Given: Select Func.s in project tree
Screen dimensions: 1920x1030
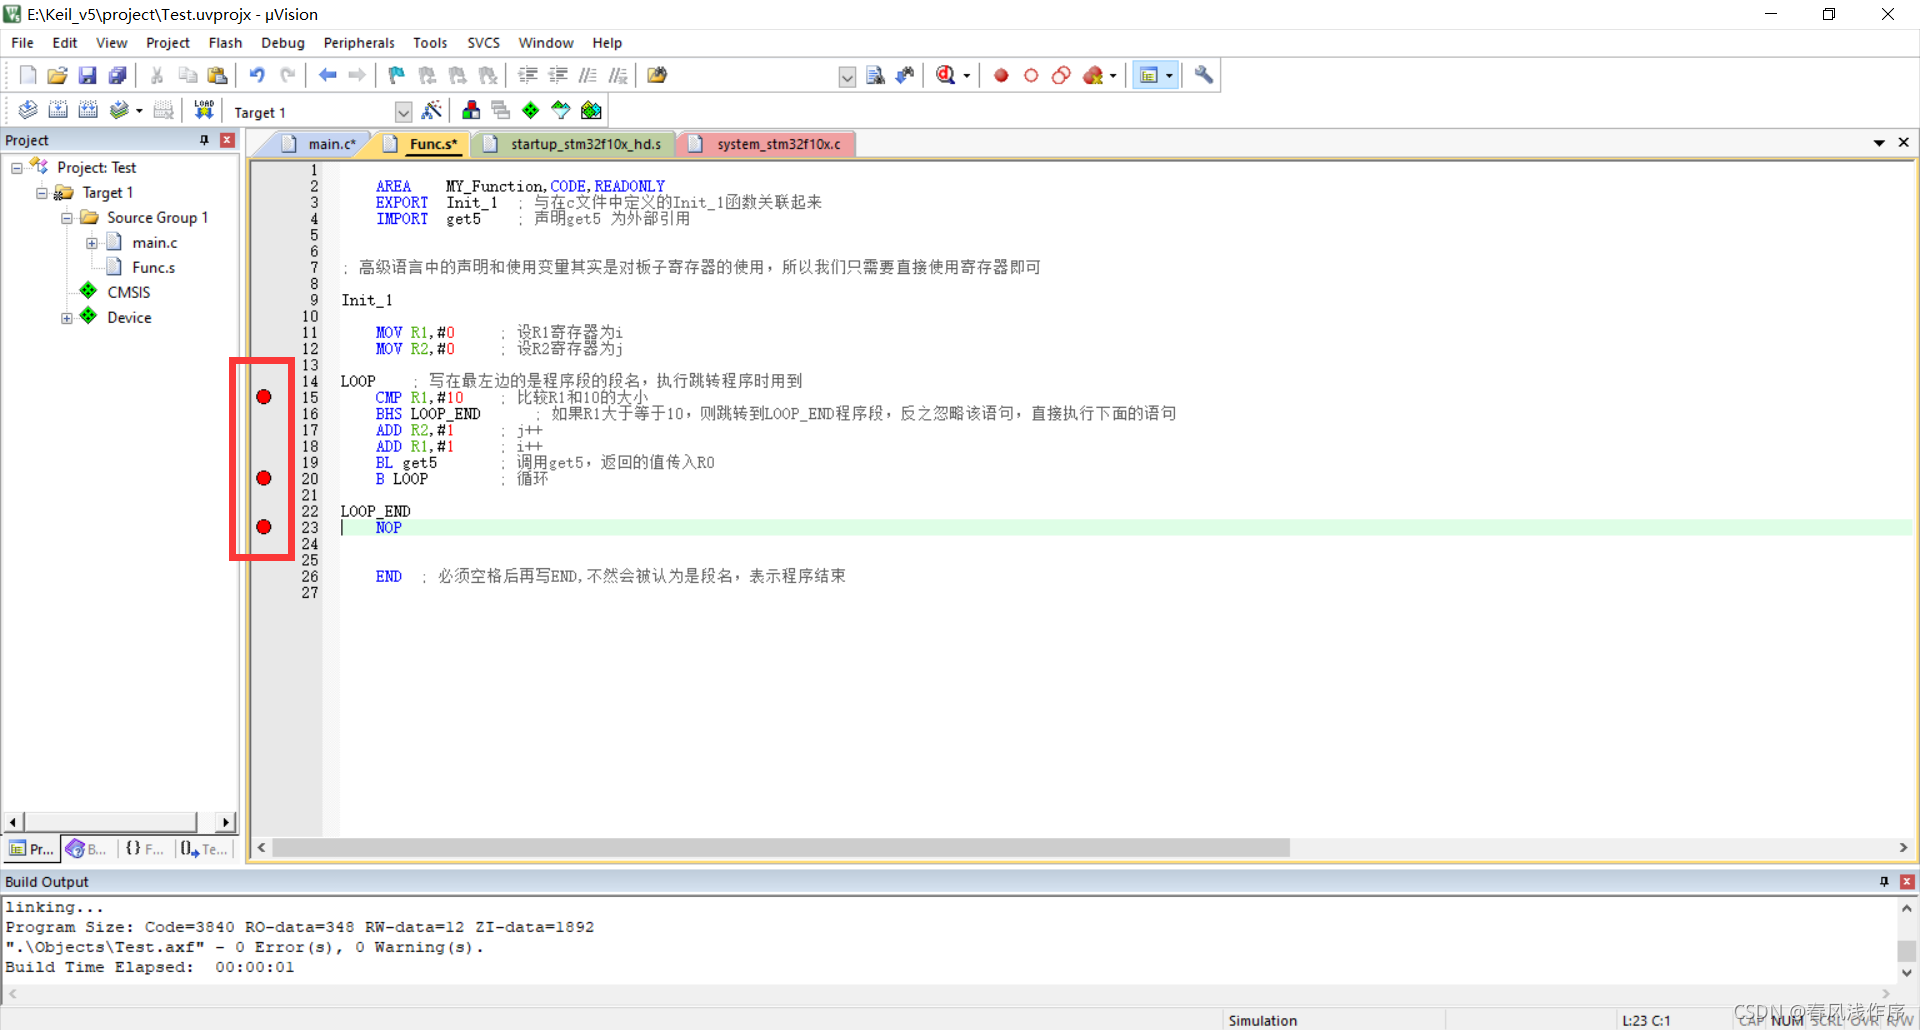Looking at the screenshot, I should coord(153,268).
